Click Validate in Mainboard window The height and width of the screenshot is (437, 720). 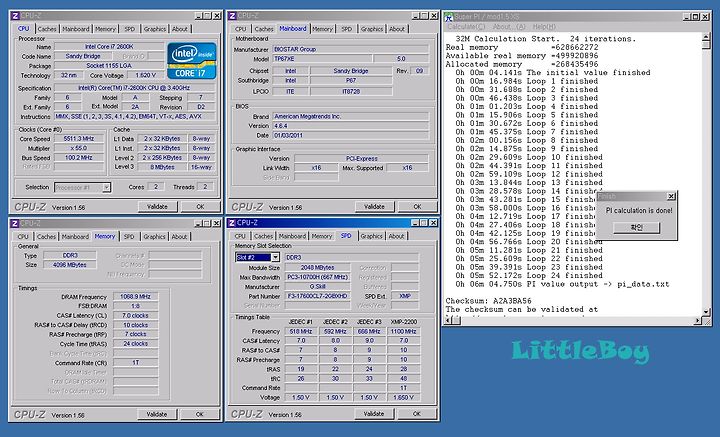pos(374,207)
